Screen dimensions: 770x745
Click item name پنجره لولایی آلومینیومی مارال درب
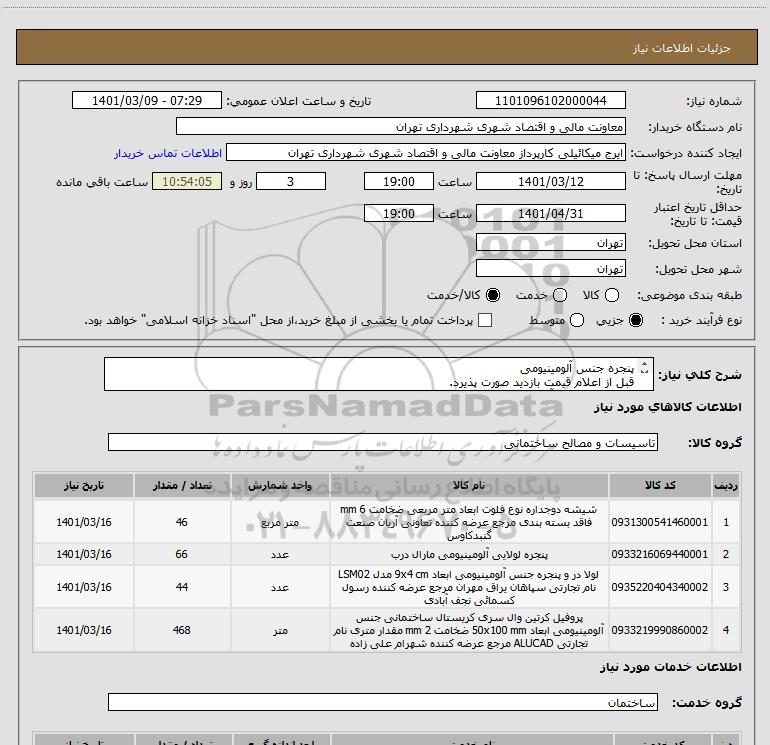click(x=469, y=554)
